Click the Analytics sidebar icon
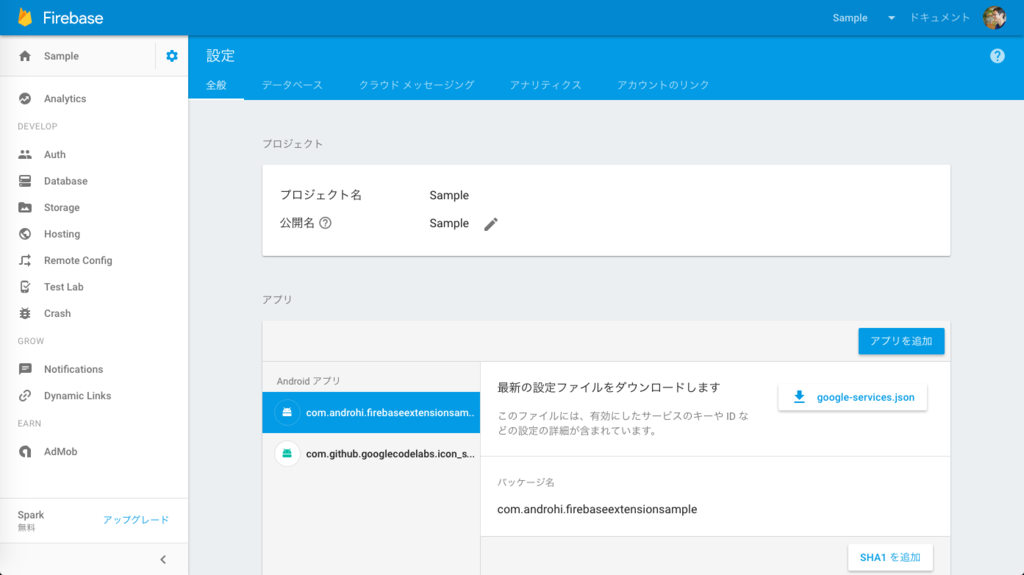Screen dimensions: 1024x575 25,99
